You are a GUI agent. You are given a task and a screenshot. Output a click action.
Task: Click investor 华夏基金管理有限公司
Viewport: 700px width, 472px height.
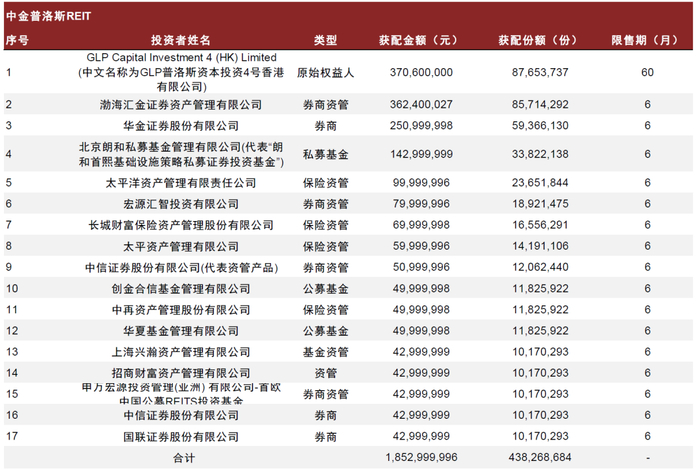pyautogui.click(x=181, y=331)
